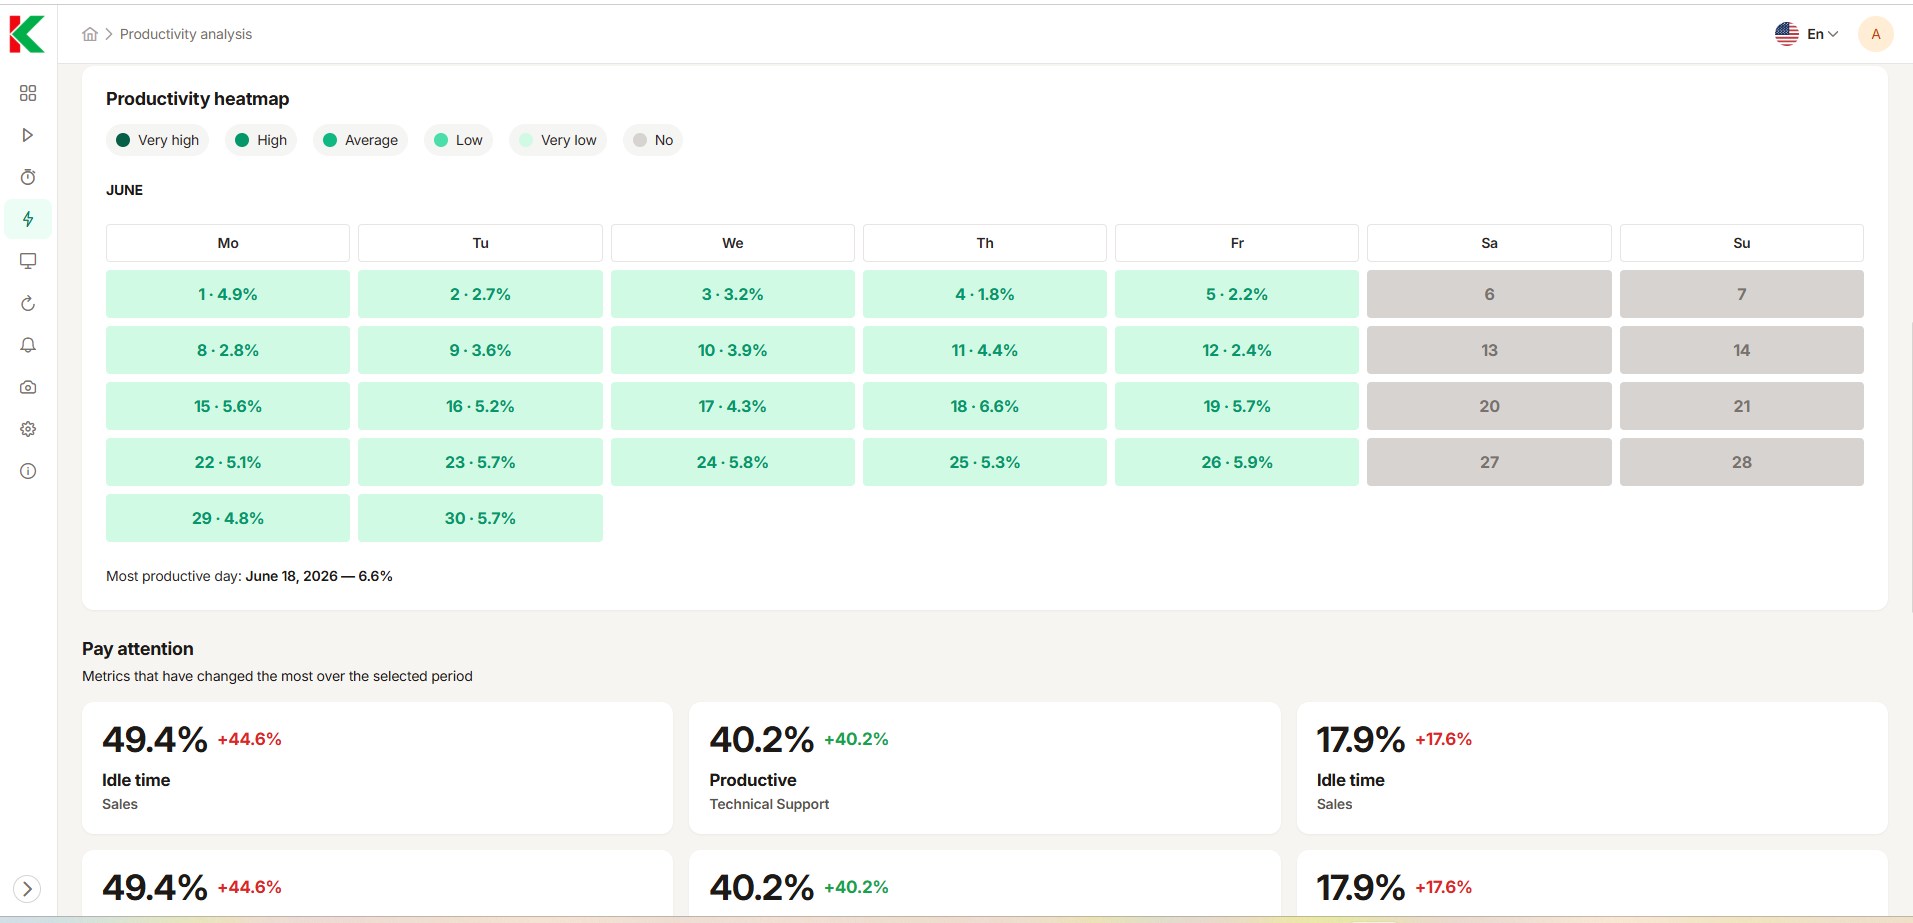Open the En language dropdown
The width and height of the screenshot is (1913, 923).
pos(1822,34)
